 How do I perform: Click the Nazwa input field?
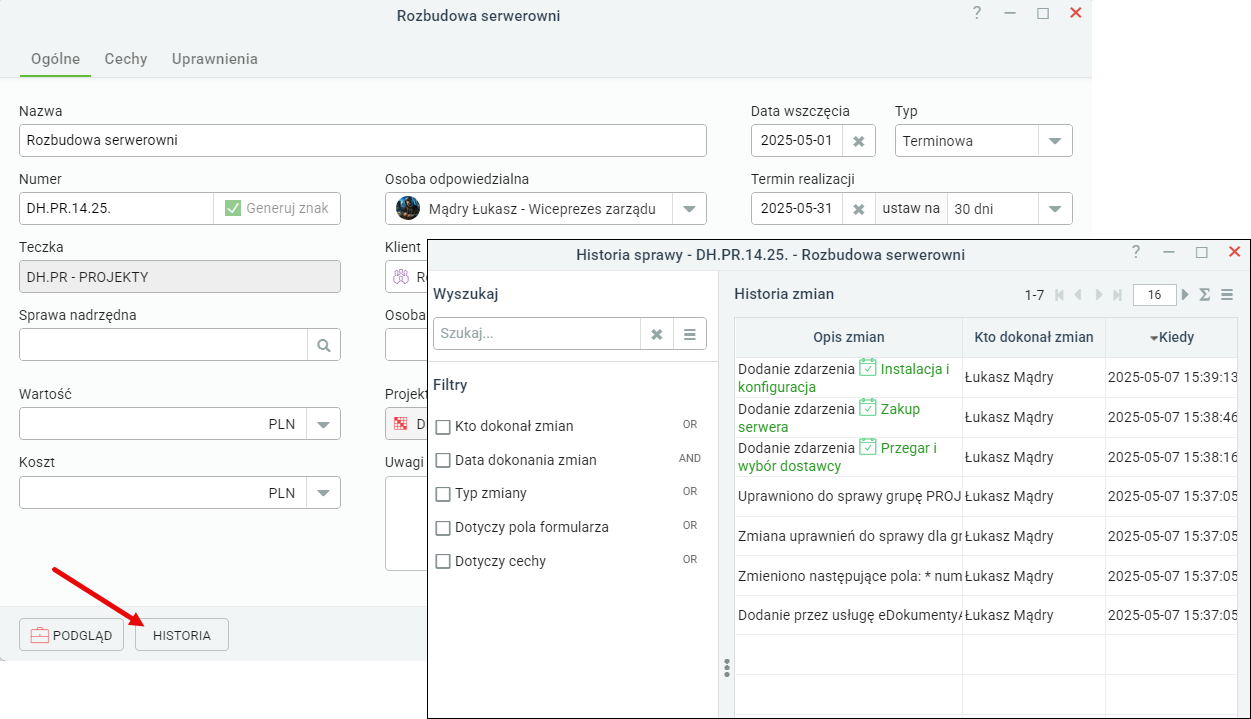pyautogui.click(x=363, y=141)
